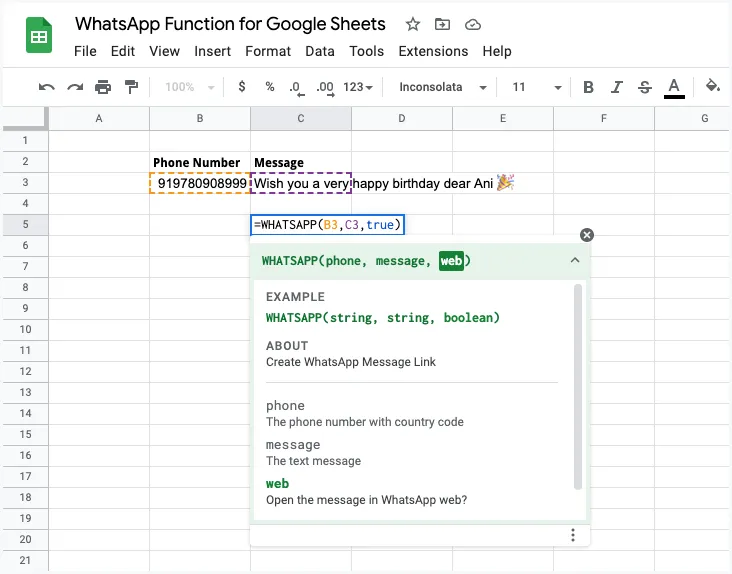Screen dimensions: 732x574
Task: Open the Google Sheets home icon
Action: 40,38
